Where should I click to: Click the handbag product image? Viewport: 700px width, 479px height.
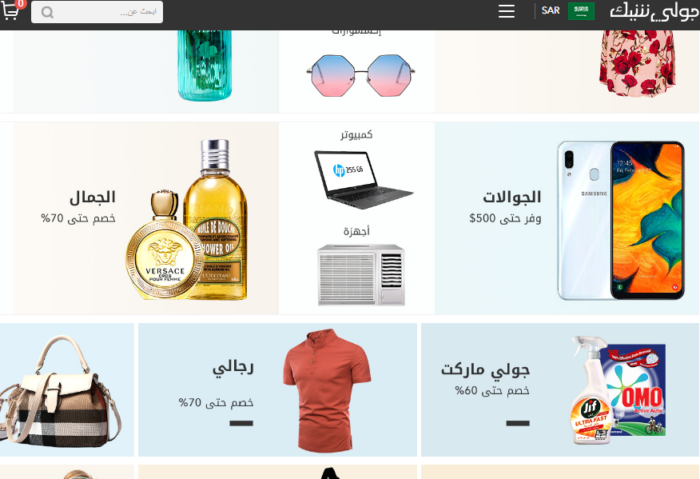coord(60,391)
